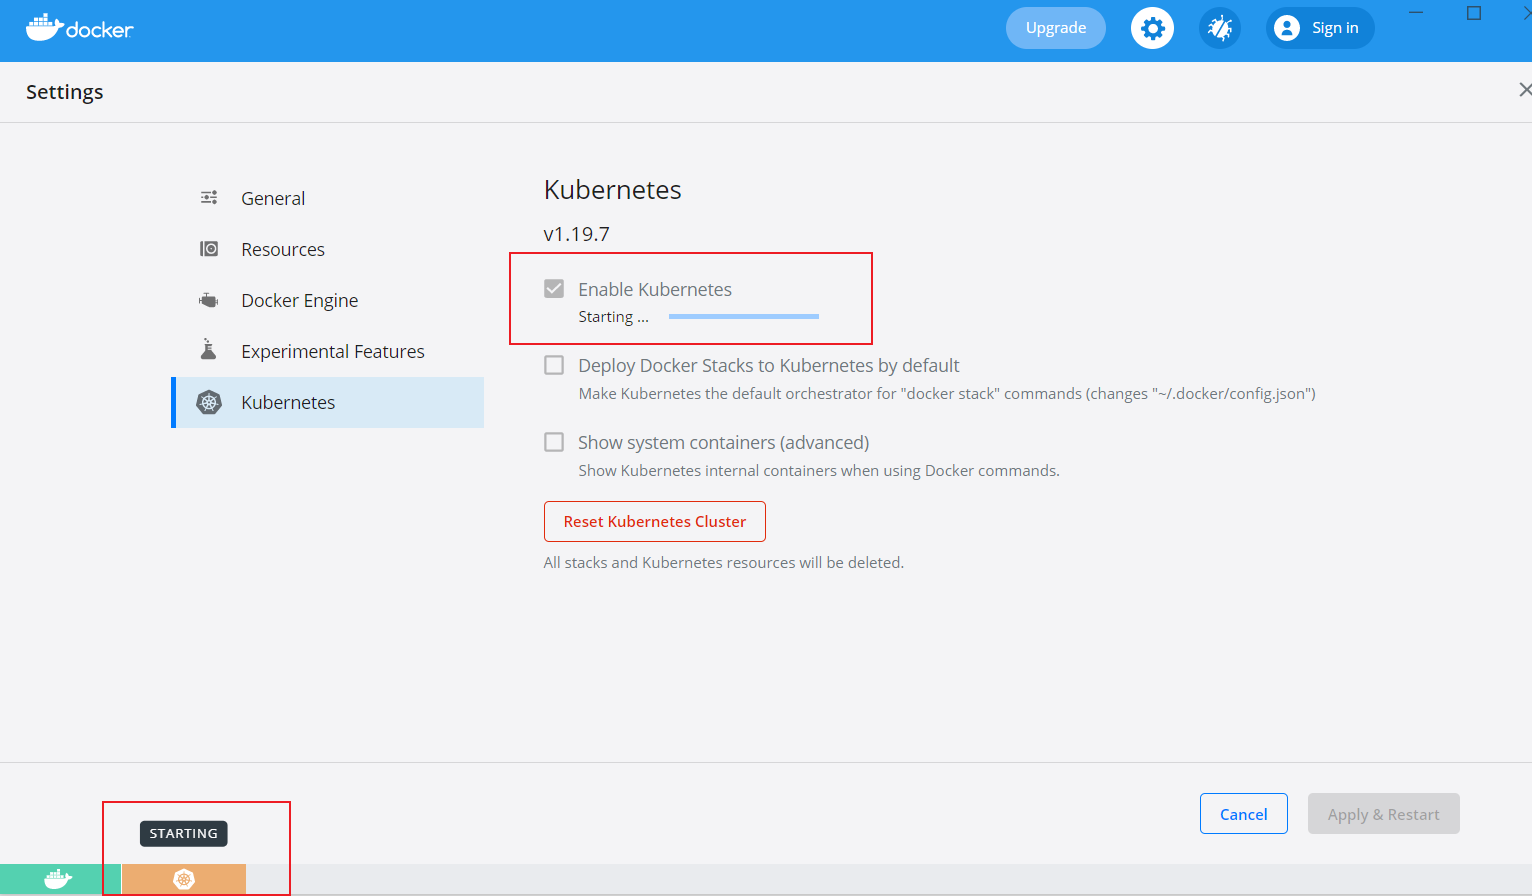Select the Kubernetes settings section

pos(328,402)
